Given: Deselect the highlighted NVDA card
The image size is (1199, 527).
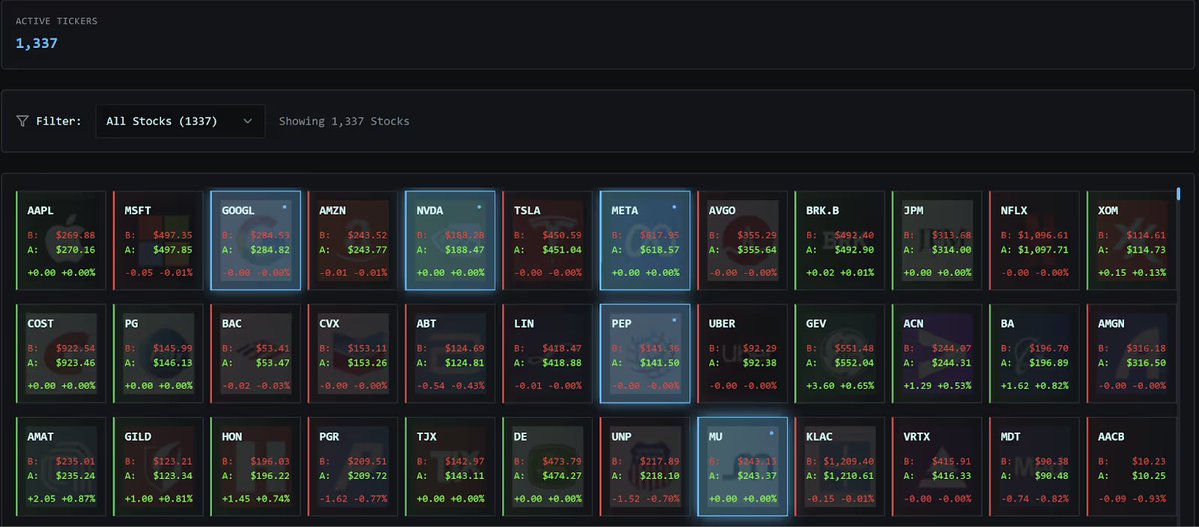Looking at the screenshot, I should [451, 241].
